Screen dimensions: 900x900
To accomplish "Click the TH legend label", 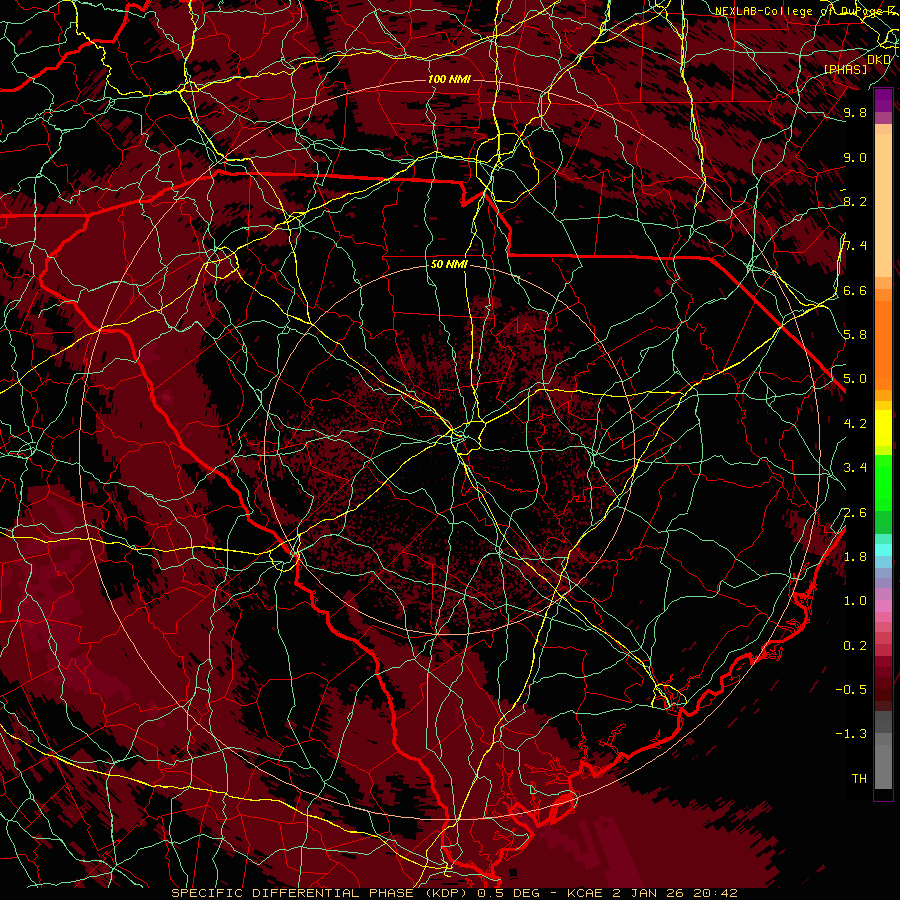I will coord(859,779).
